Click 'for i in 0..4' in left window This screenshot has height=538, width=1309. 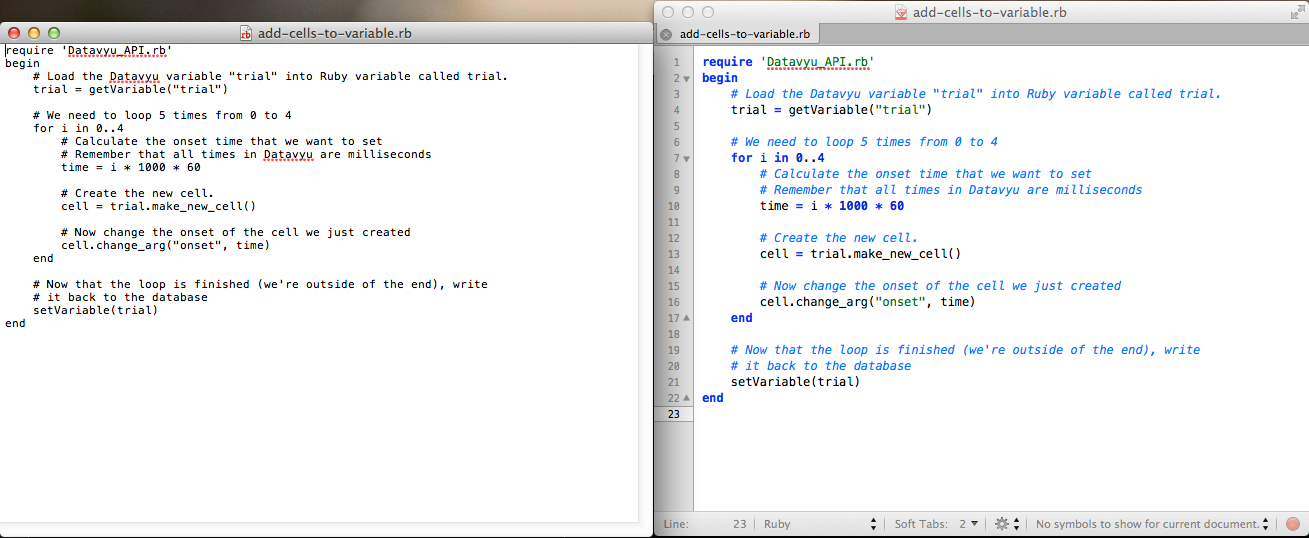coord(78,128)
